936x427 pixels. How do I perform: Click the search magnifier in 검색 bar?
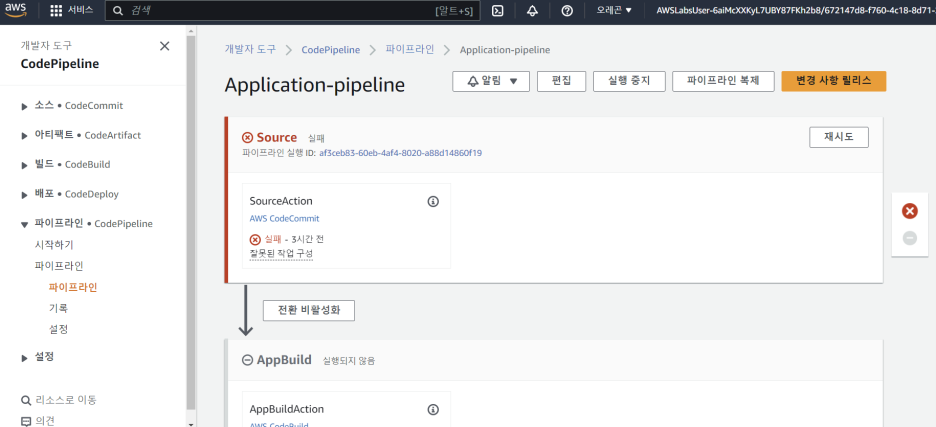pos(118,11)
